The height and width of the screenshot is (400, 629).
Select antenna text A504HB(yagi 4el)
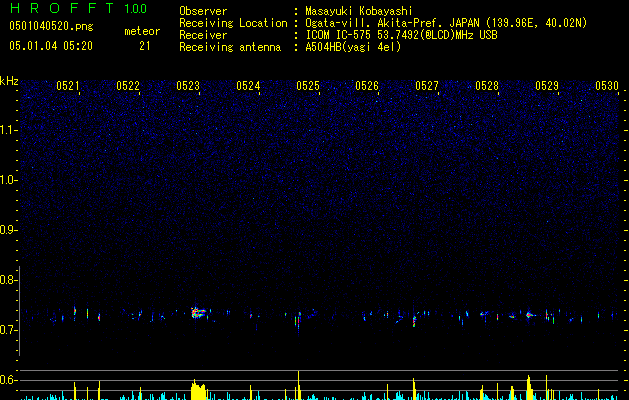point(353,47)
